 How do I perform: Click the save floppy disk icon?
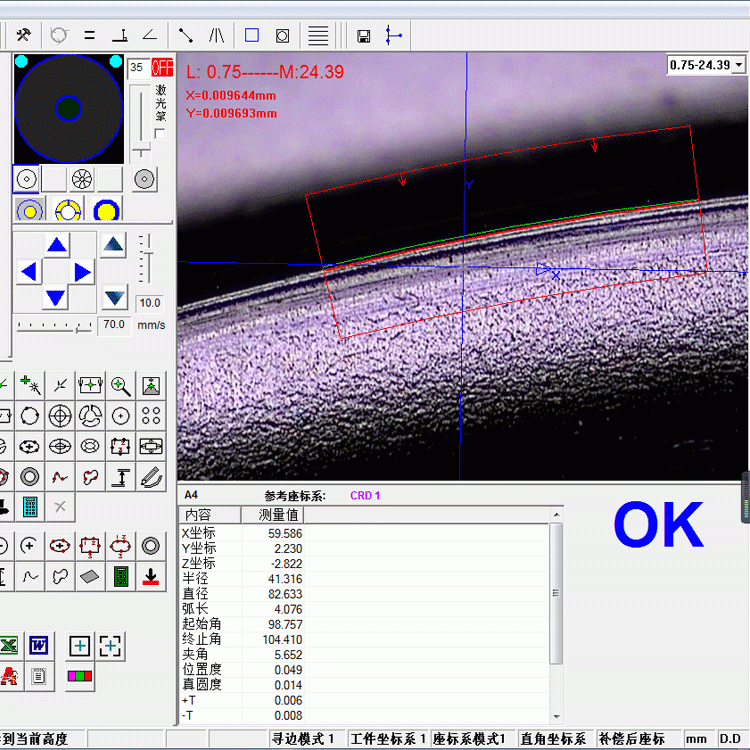[364, 36]
